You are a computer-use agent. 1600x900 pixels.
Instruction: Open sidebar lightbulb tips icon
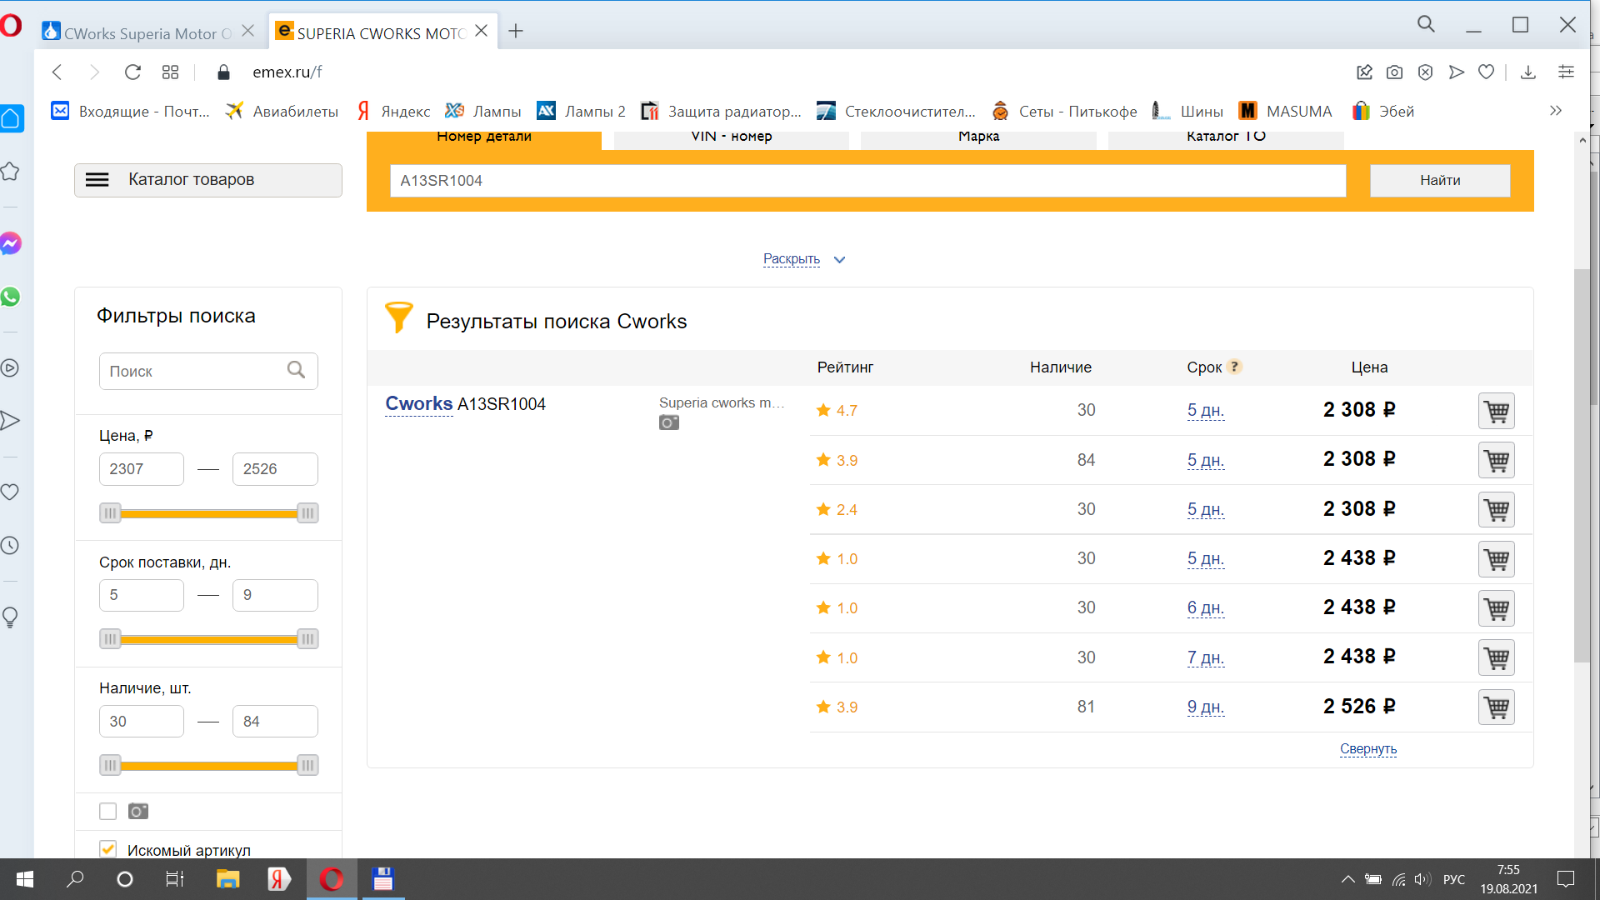[x=10, y=617]
